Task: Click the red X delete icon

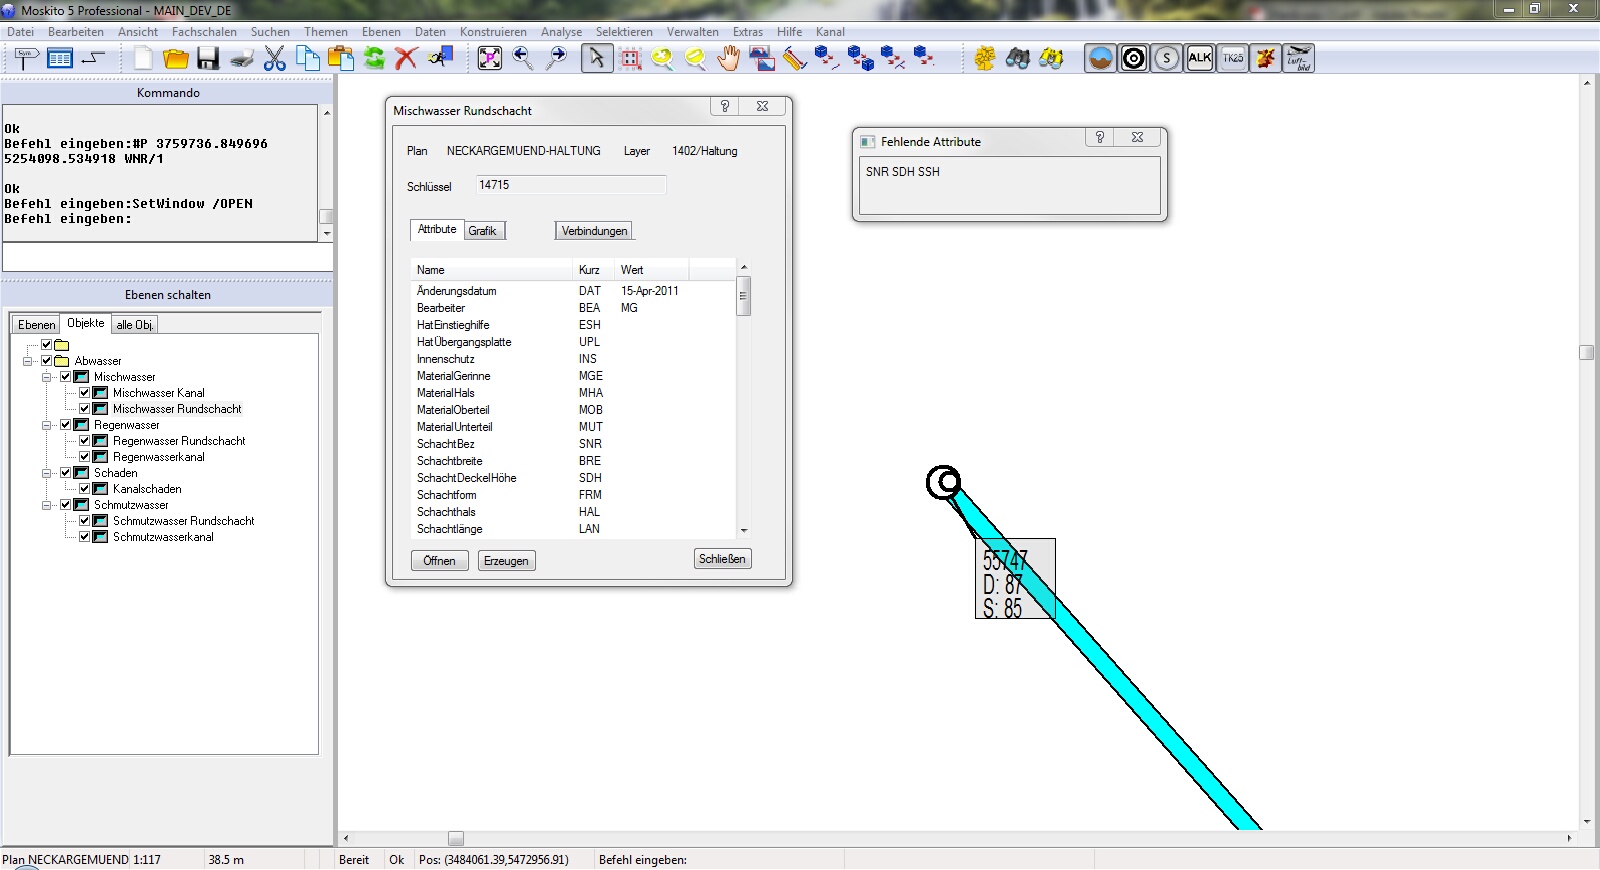Action: point(406,59)
